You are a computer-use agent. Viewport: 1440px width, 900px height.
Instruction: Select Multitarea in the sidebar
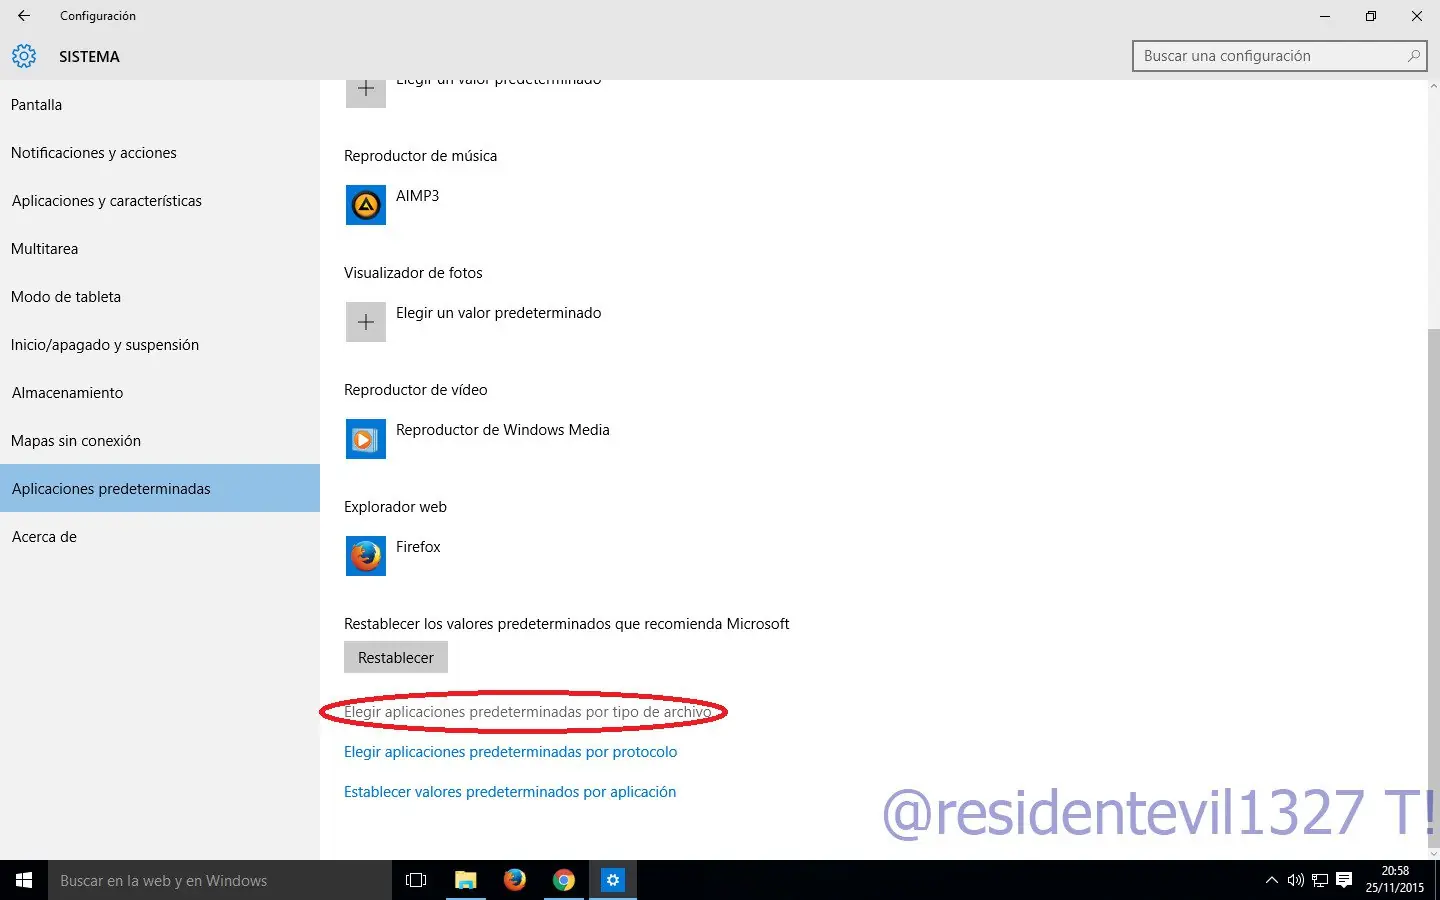coord(160,249)
